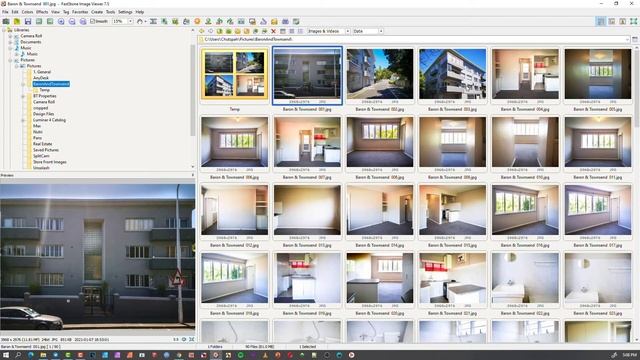Screen dimensions: 640x360
Task: Click the open file folder toolbar icon
Action: 17,21
